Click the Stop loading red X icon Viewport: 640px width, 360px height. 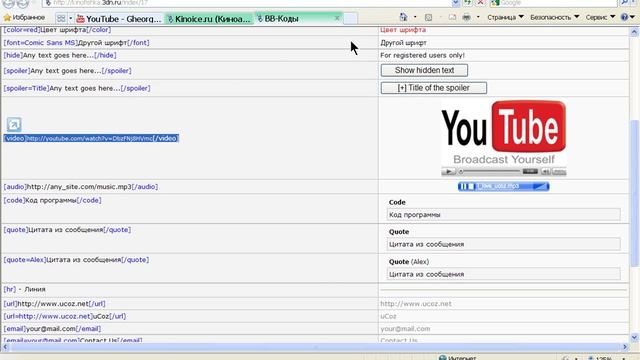[x=481, y=3]
